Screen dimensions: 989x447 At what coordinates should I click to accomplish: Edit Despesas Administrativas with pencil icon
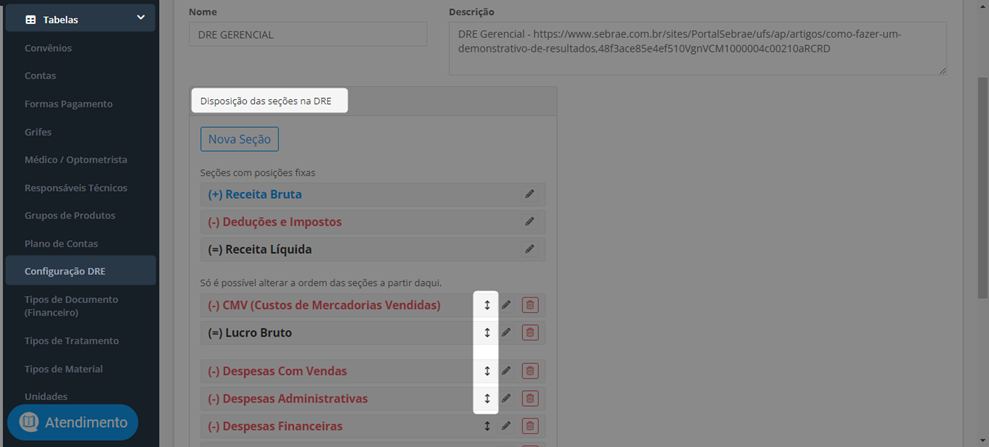pos(506,398)
